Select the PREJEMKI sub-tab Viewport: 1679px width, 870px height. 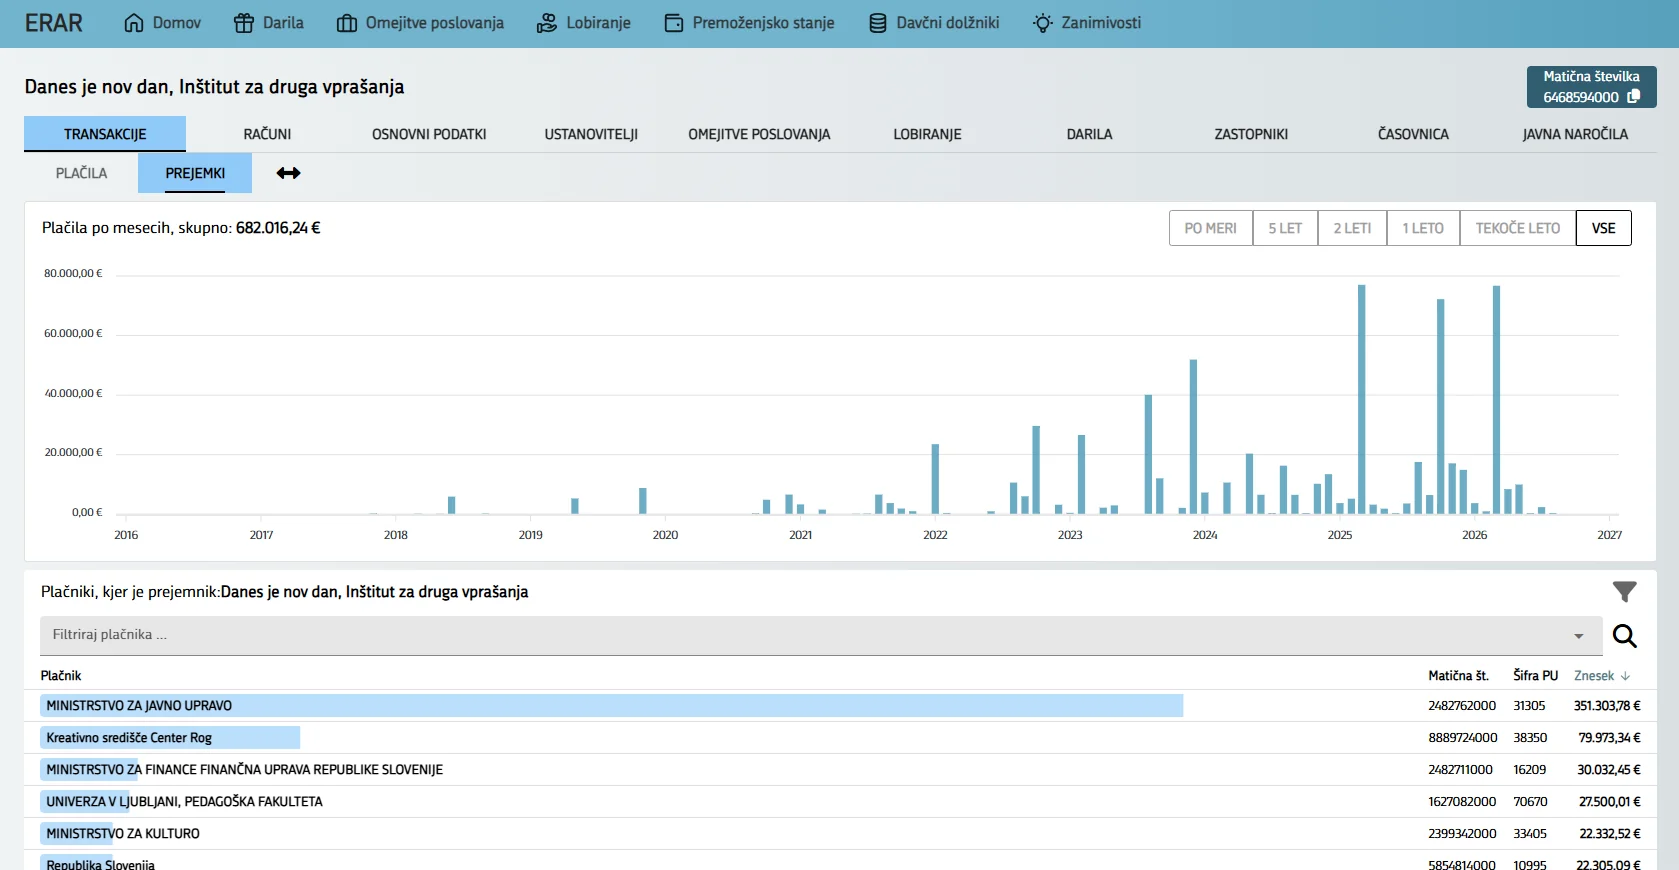195,173
